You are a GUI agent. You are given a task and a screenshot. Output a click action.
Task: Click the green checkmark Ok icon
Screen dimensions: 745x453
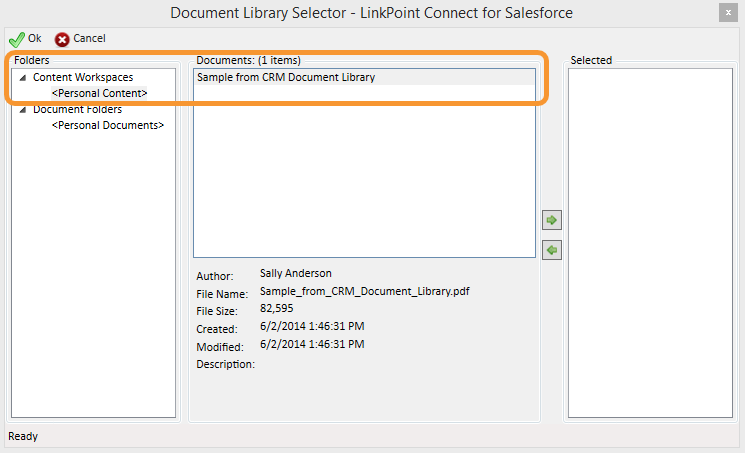coord(17,39)
